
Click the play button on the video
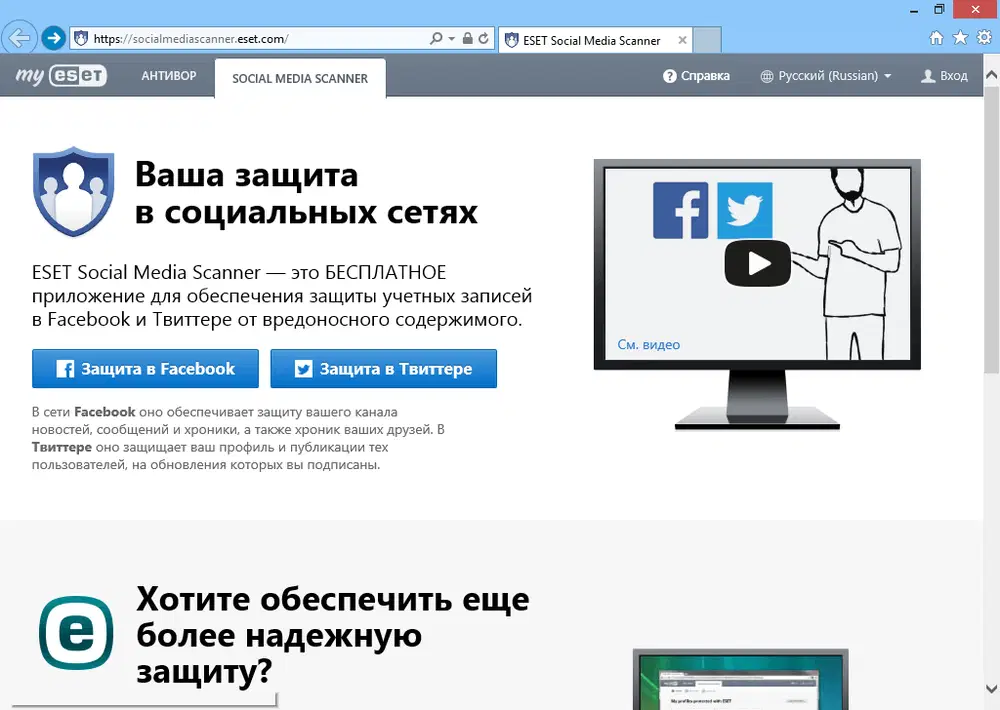(757, 263)
